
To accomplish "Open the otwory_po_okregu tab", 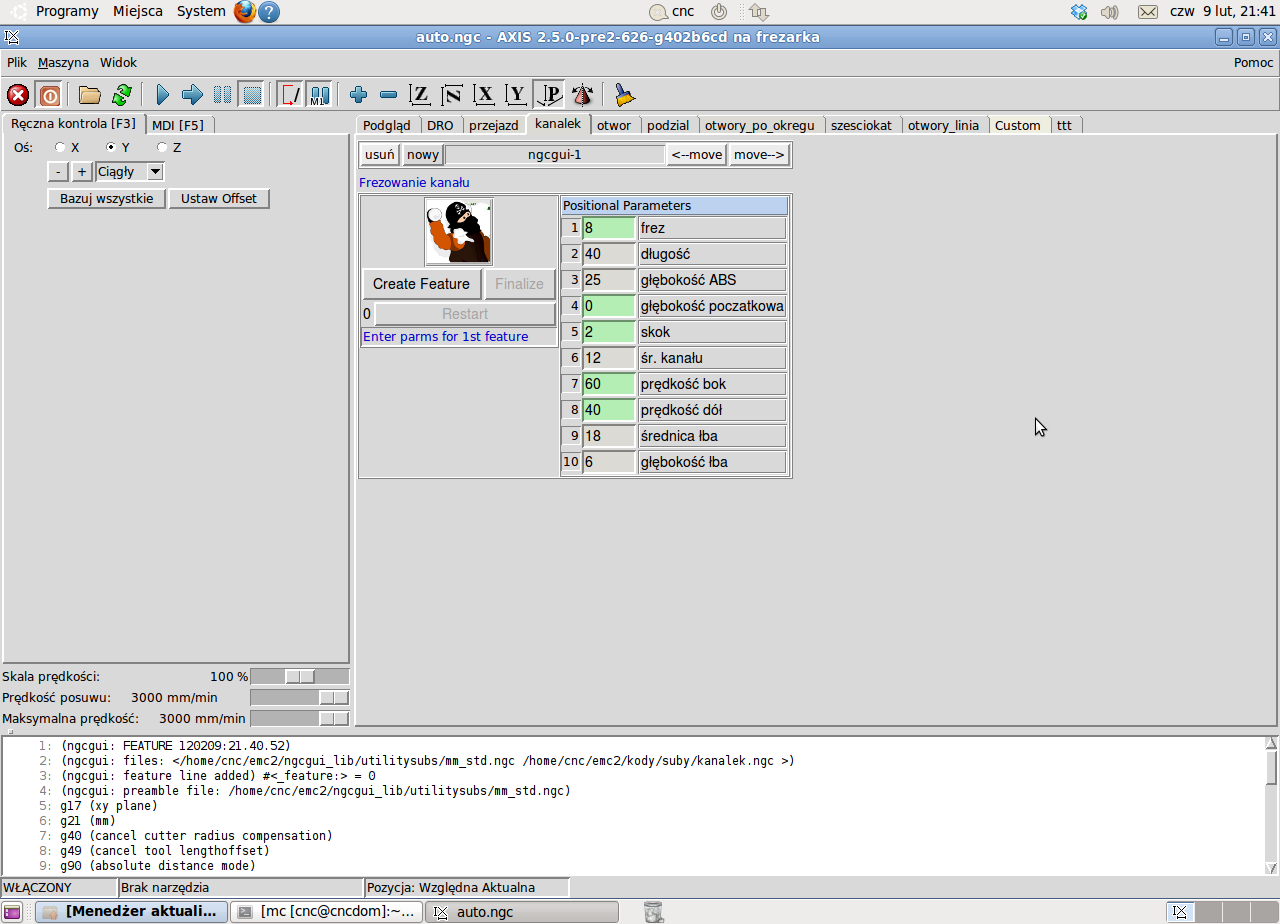I will pos(760,125).
